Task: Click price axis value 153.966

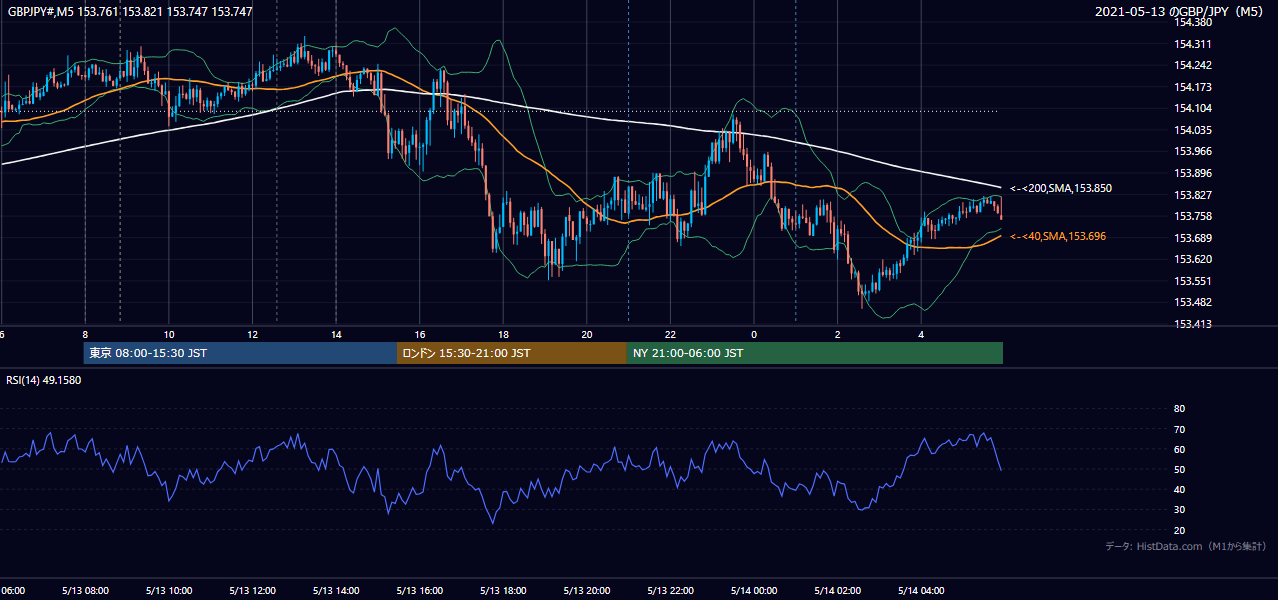Action: 1193,151
